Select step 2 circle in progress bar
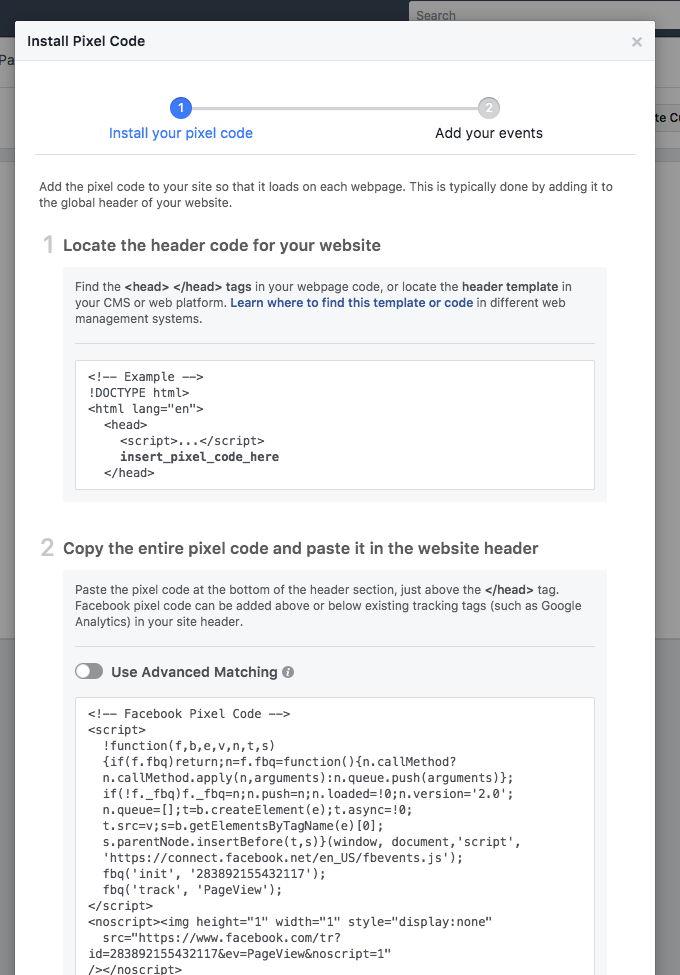 tap(489, 108)
